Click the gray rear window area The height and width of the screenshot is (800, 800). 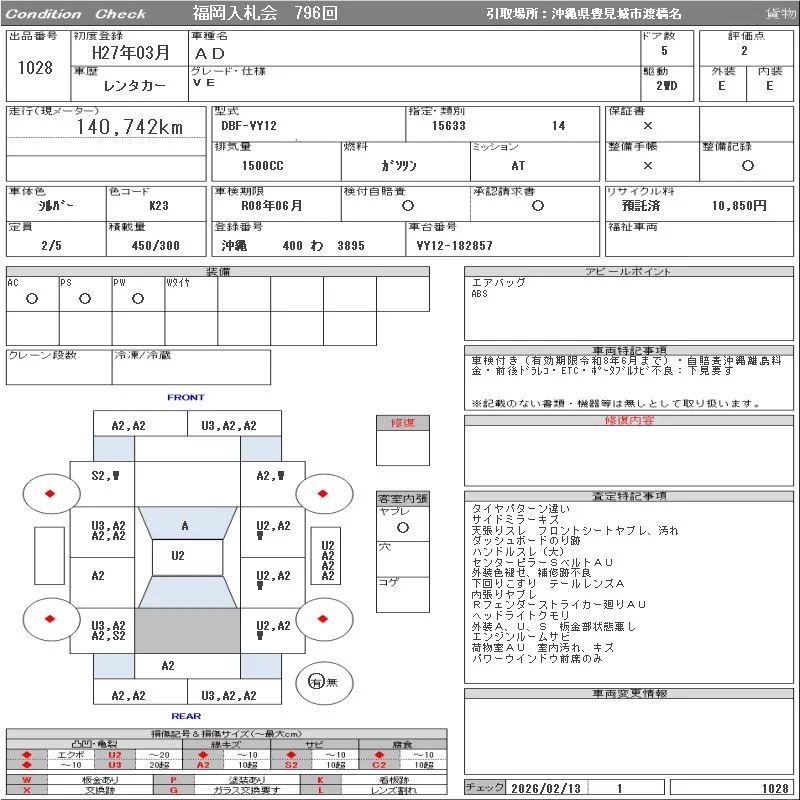point(185,631)
